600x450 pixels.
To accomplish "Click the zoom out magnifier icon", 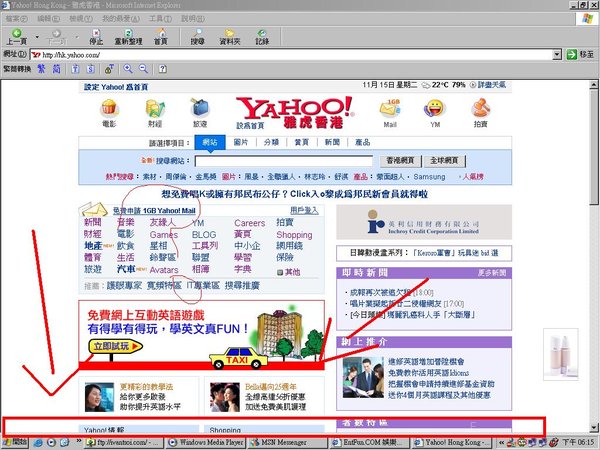I will [x=143, y=69].
